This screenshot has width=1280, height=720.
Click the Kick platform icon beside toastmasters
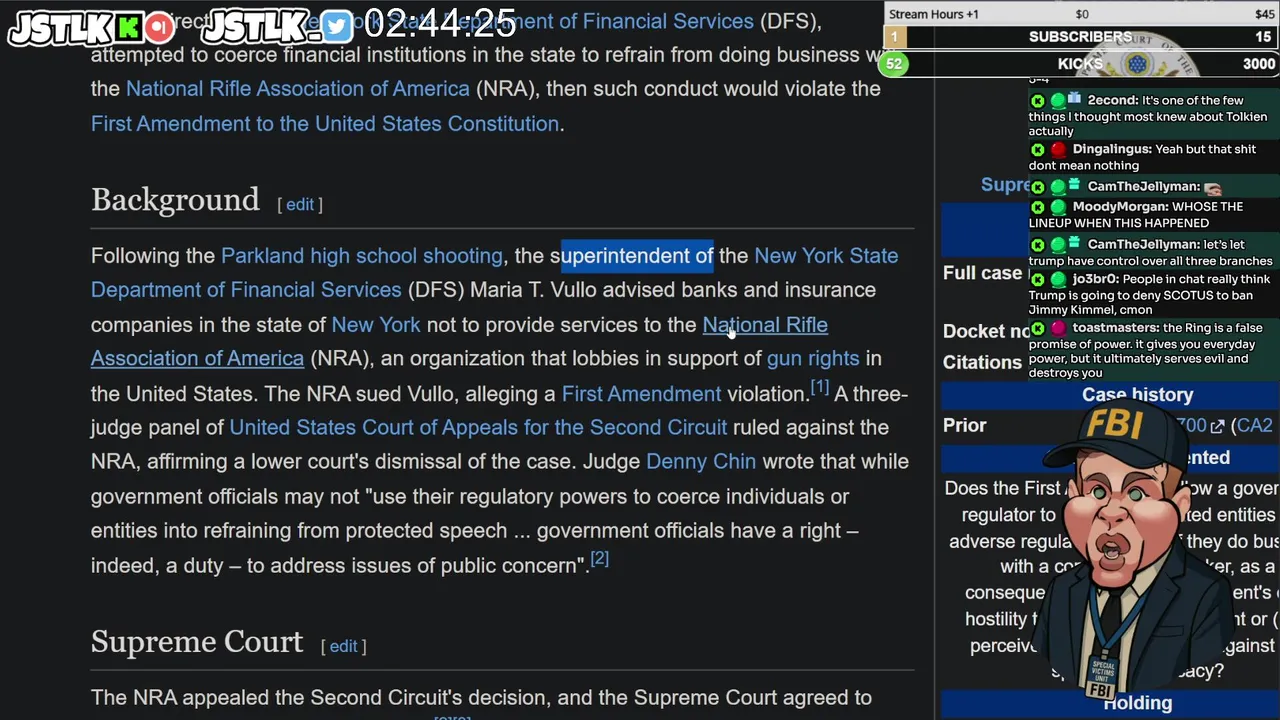1037,328
